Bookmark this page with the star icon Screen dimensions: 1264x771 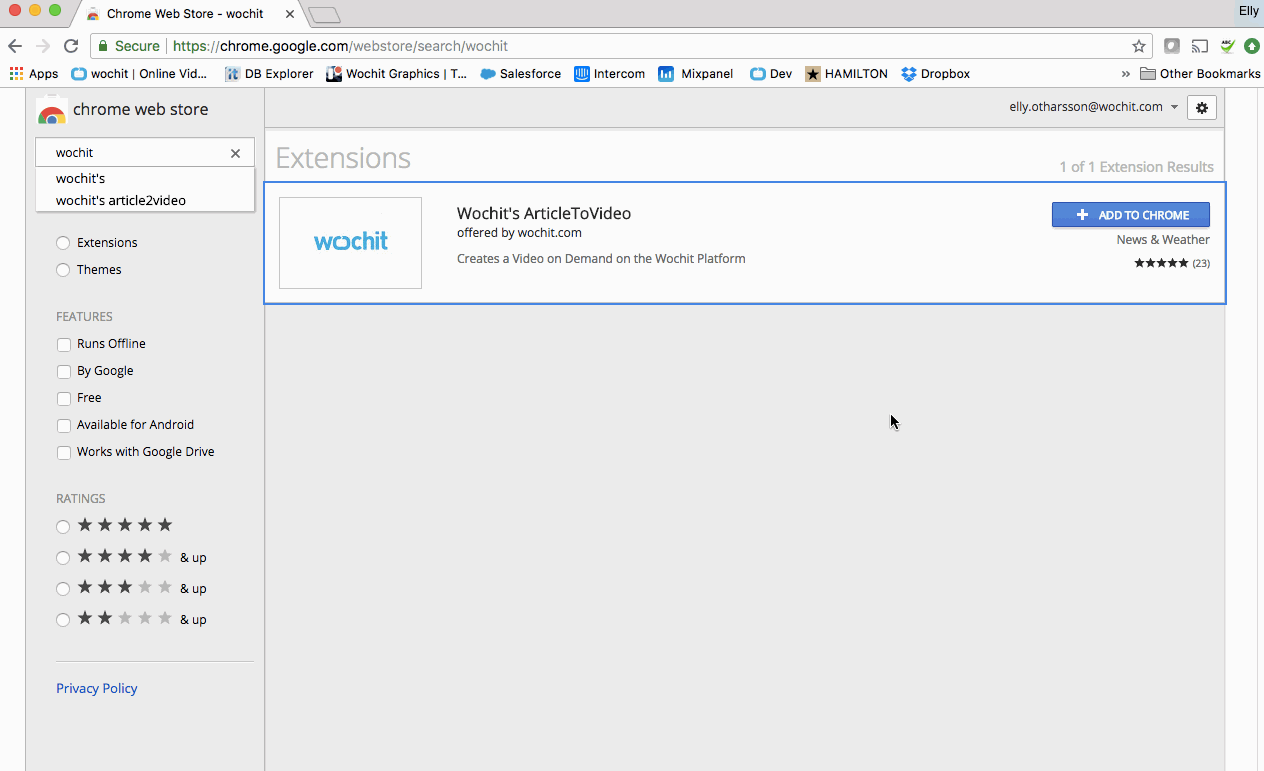[x=1138, y=46]
